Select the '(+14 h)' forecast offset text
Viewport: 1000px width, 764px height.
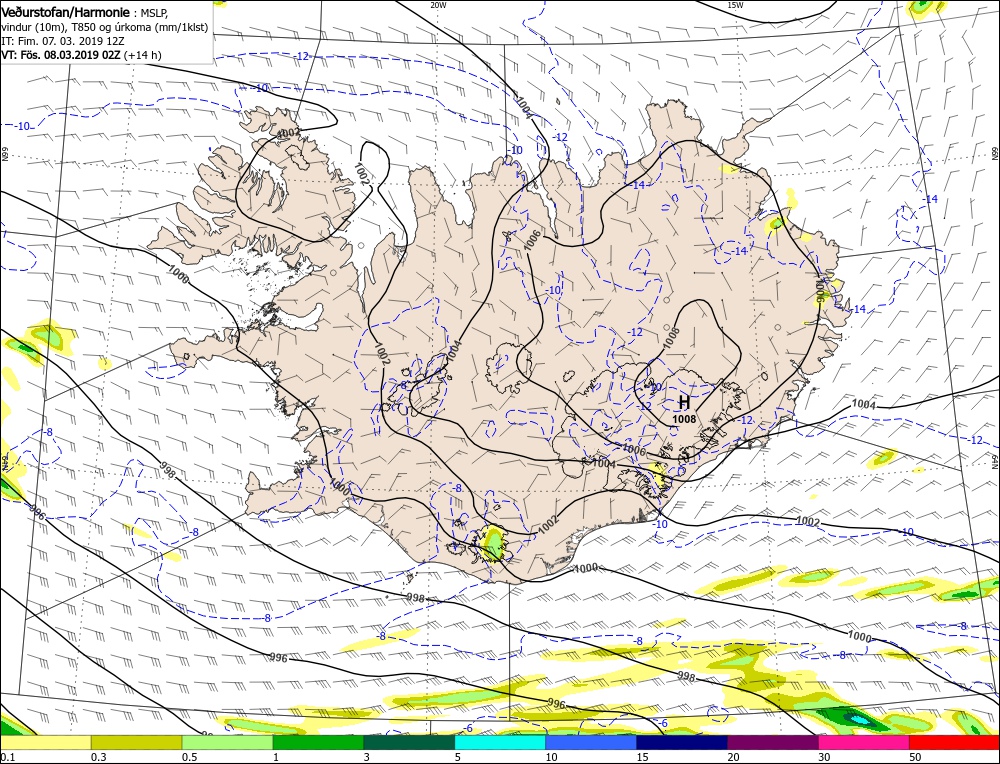tap(142, 55)
